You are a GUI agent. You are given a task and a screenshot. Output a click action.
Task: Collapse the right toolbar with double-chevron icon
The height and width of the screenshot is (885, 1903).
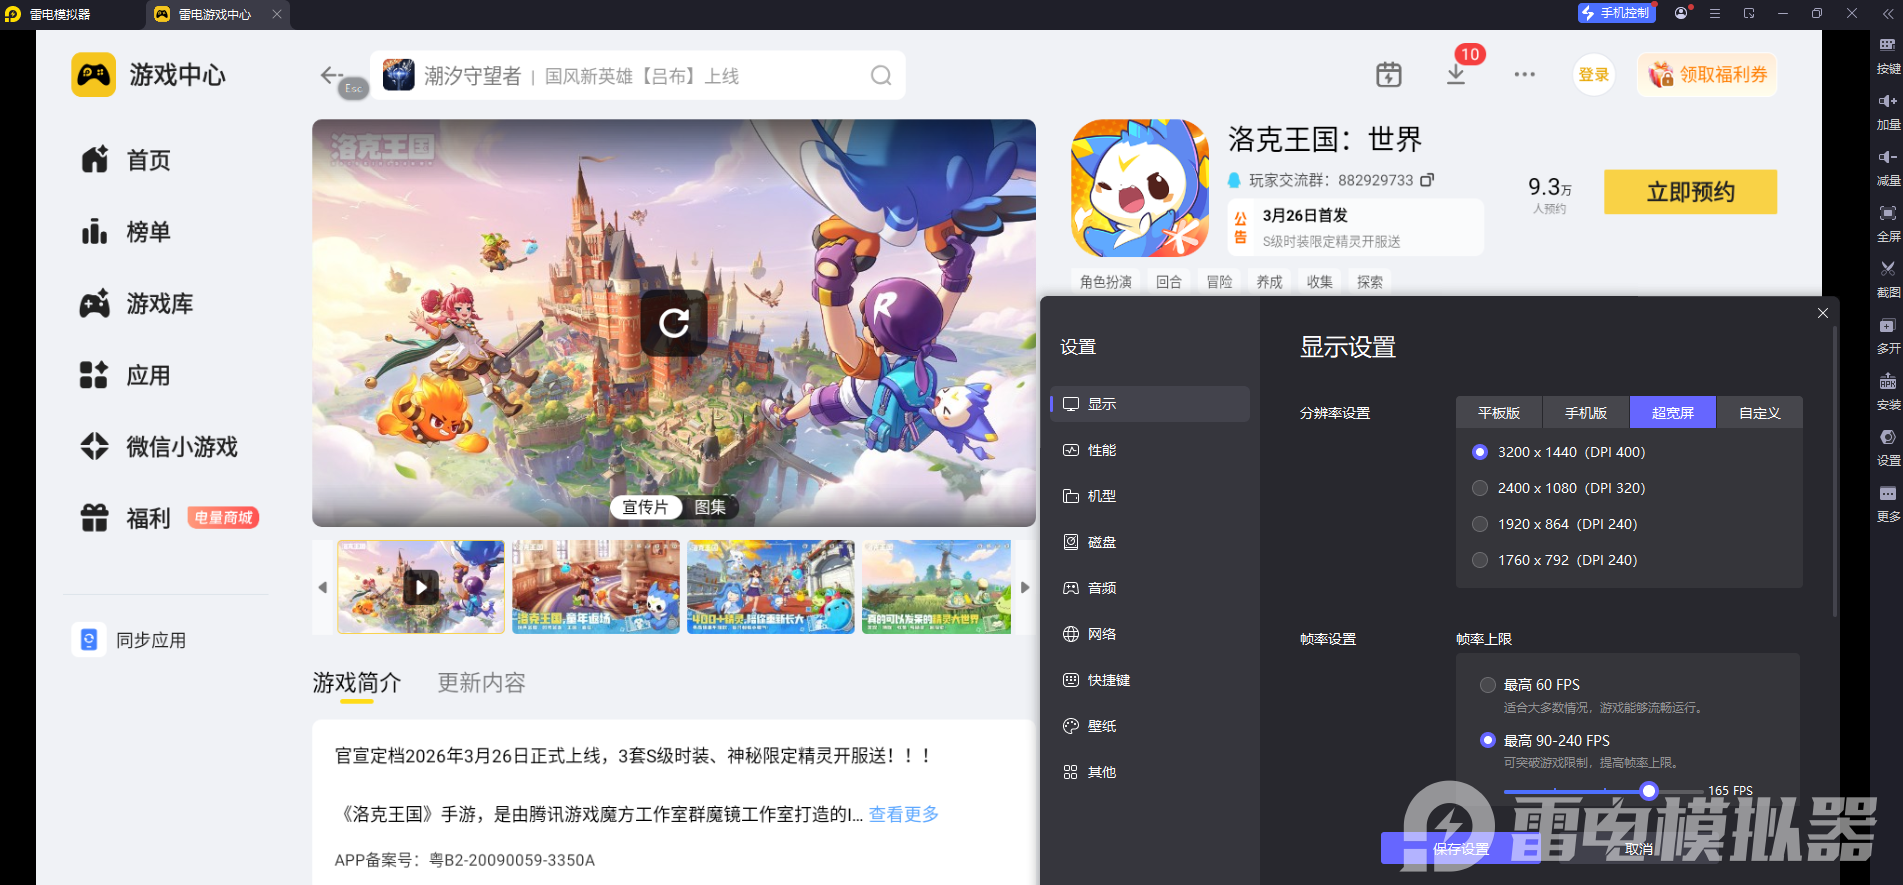(1888, 14)
